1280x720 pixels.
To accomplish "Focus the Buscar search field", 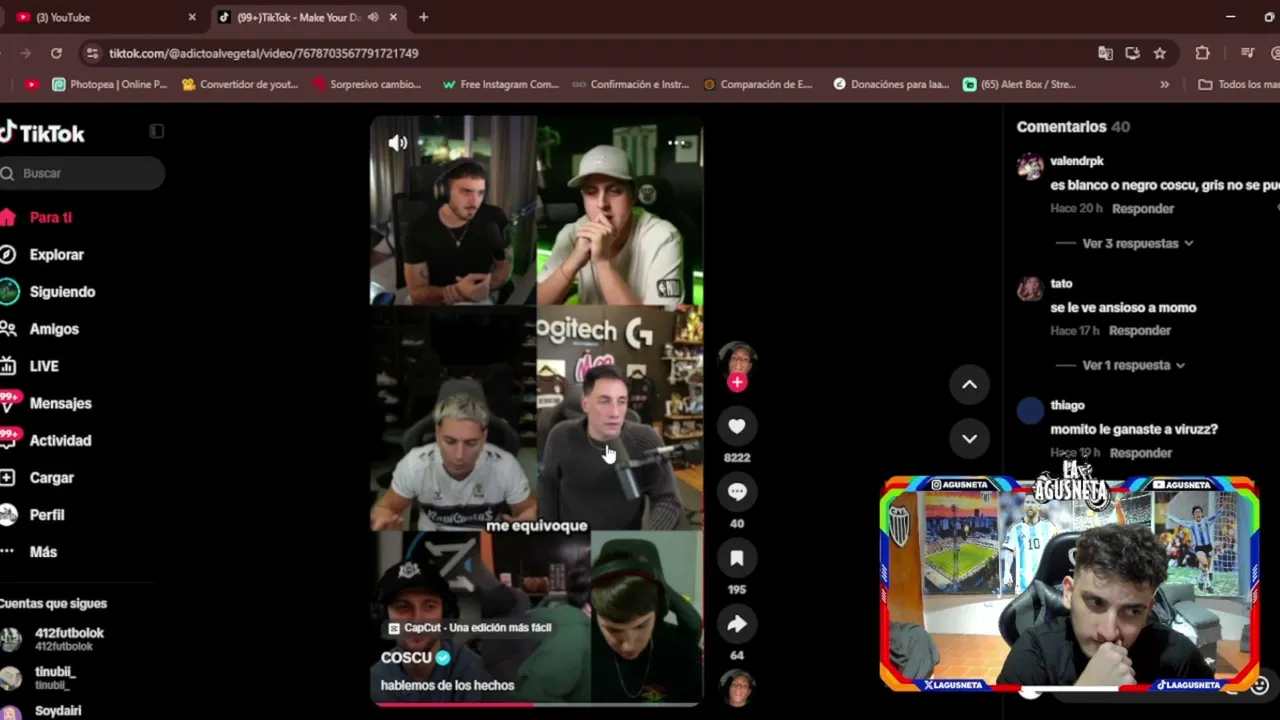I will point(82,173).
